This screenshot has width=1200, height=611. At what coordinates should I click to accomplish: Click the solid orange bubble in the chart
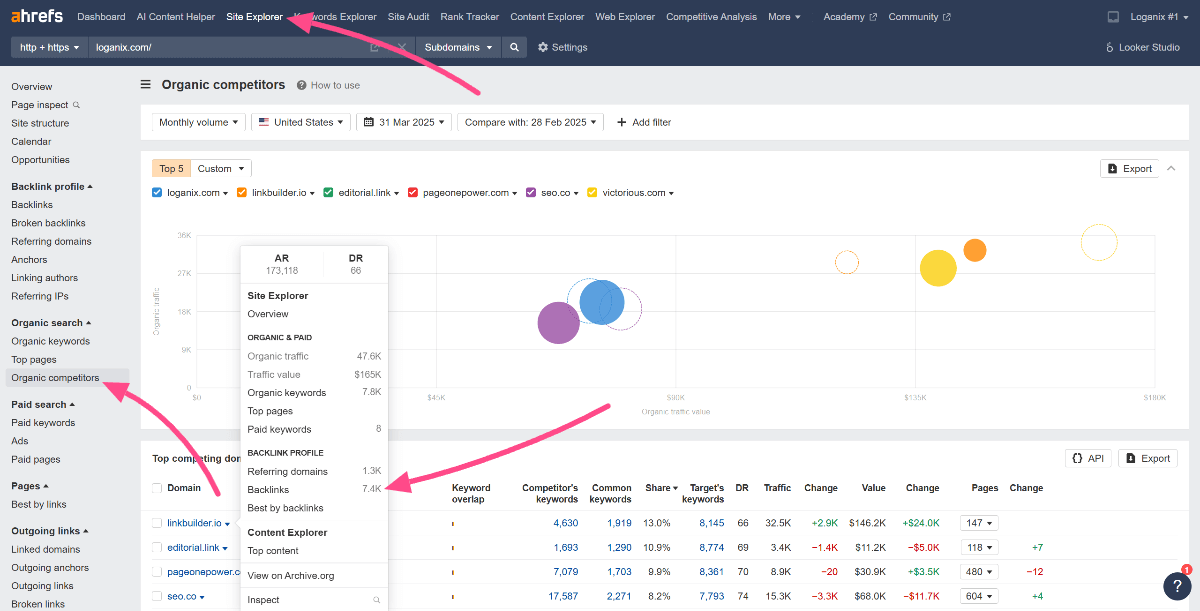[x=975, y=250]
